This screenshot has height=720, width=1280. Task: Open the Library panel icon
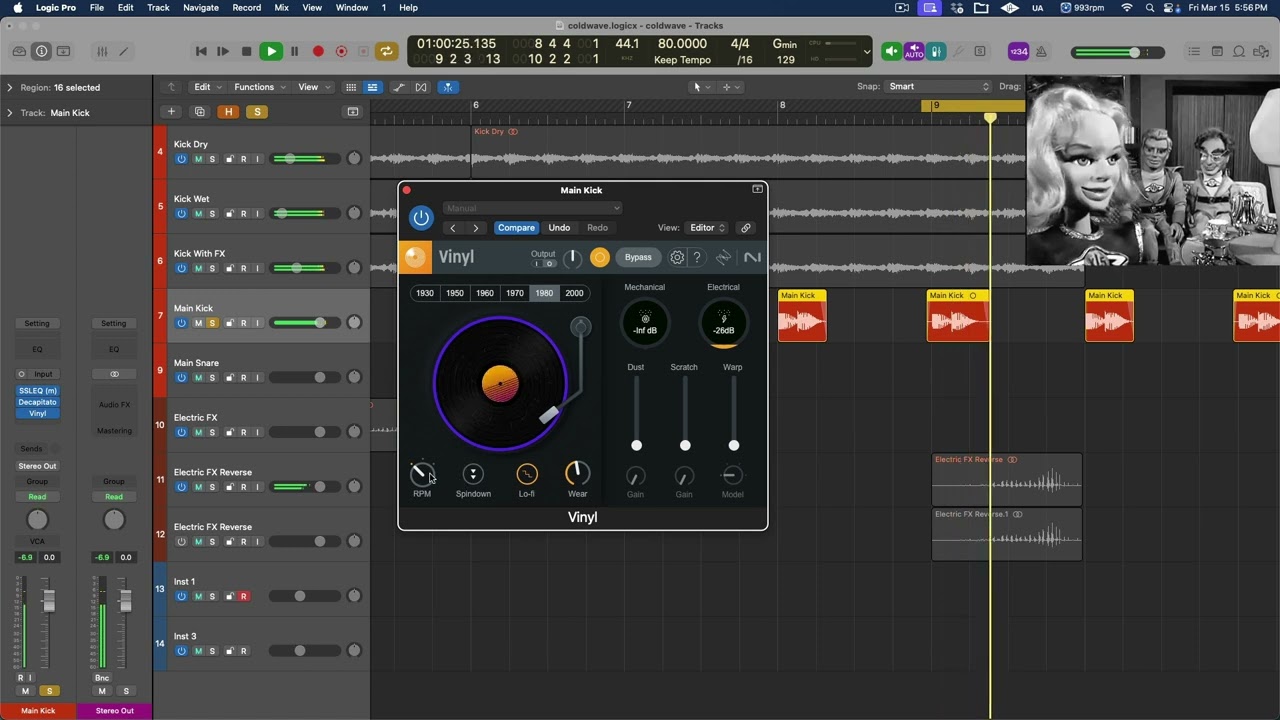click(x=19, y=51)
